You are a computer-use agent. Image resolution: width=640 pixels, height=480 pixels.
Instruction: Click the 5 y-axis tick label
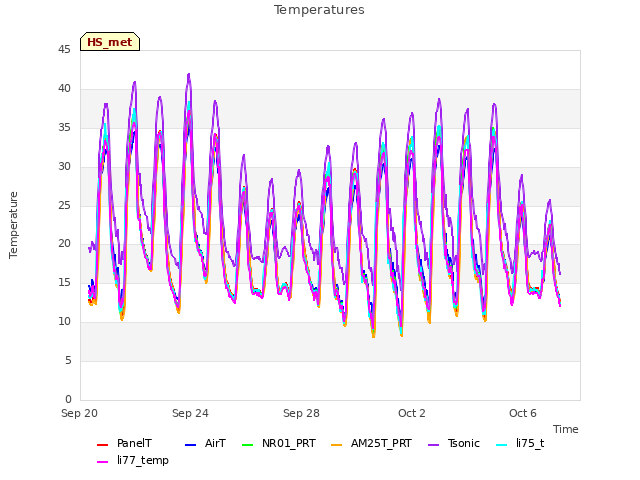pyautogui.click(x=68, y=360)
